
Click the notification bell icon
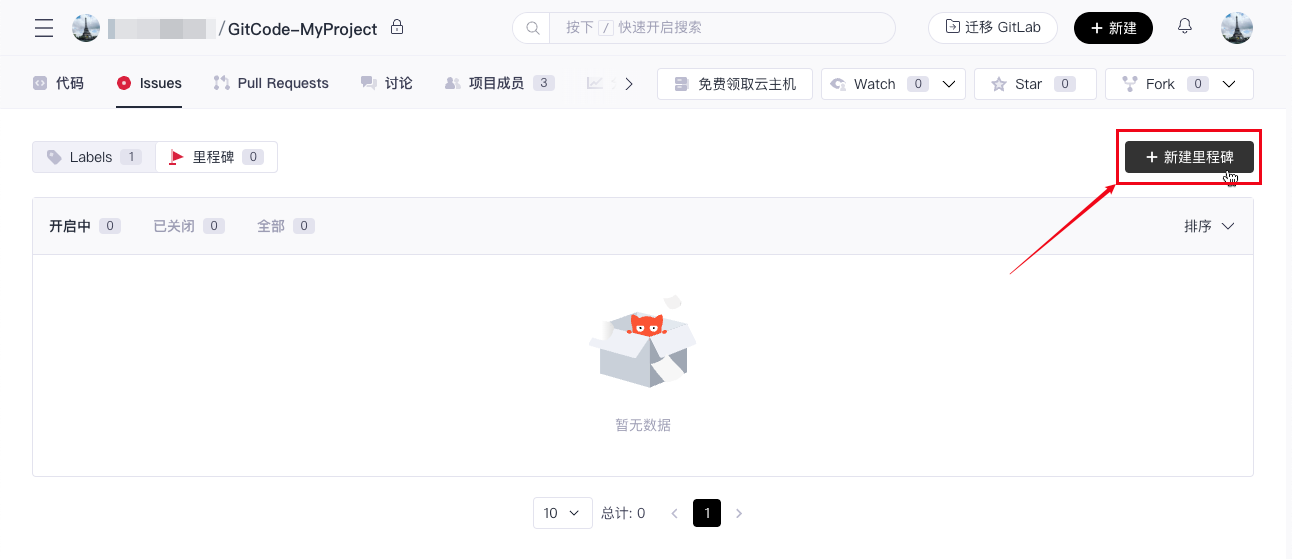[x=1185, y=27]
